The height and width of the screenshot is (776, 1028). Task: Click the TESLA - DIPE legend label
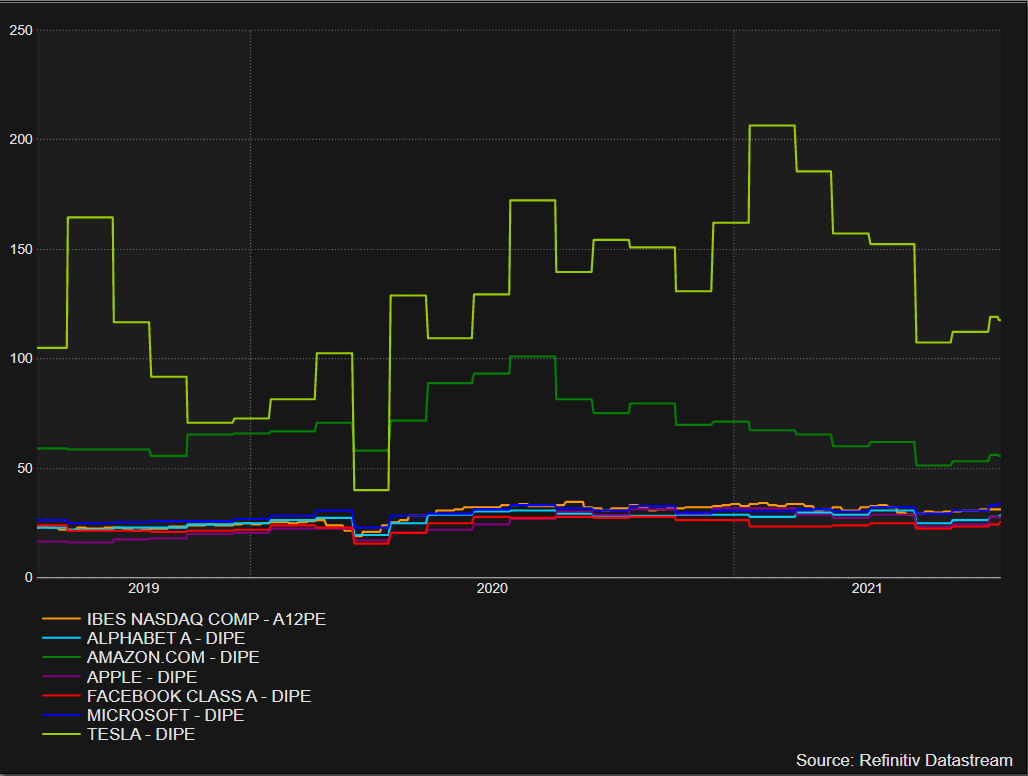coord(141,734)
